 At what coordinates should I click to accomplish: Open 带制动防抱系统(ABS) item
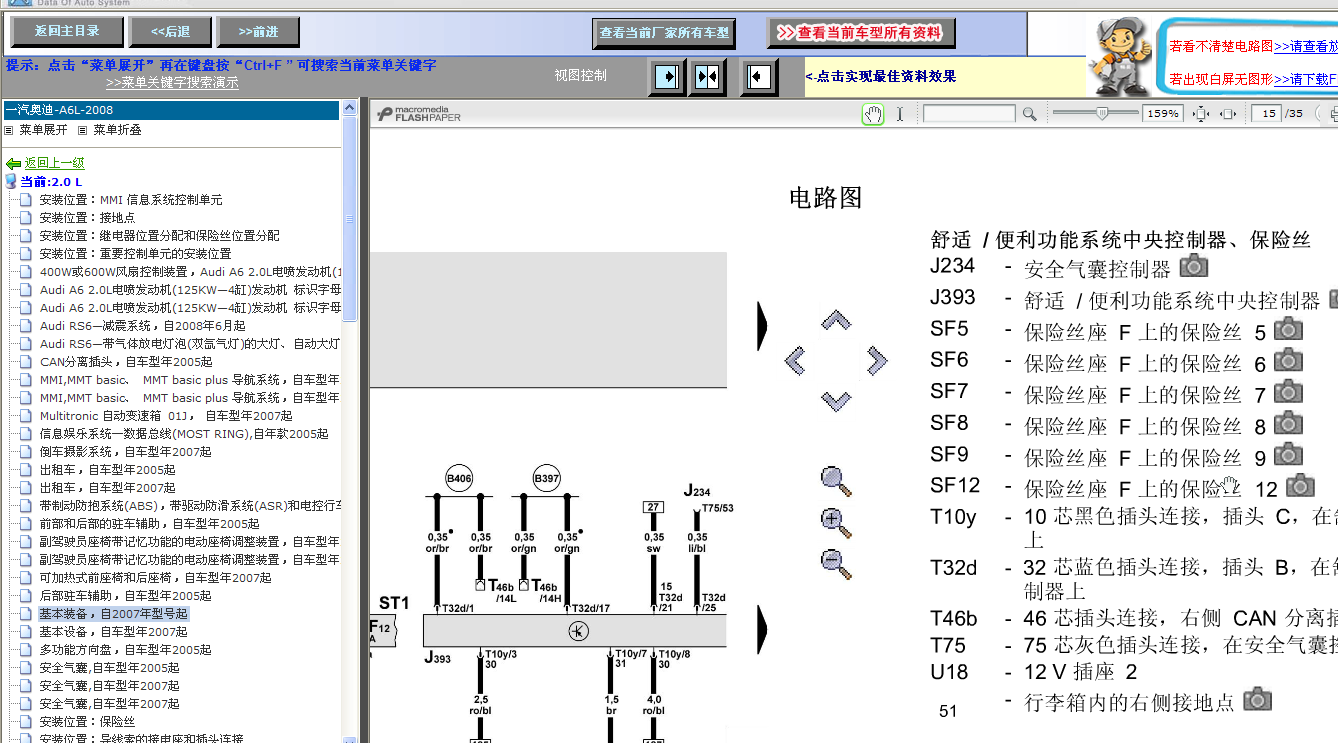[x=190, y=506]
